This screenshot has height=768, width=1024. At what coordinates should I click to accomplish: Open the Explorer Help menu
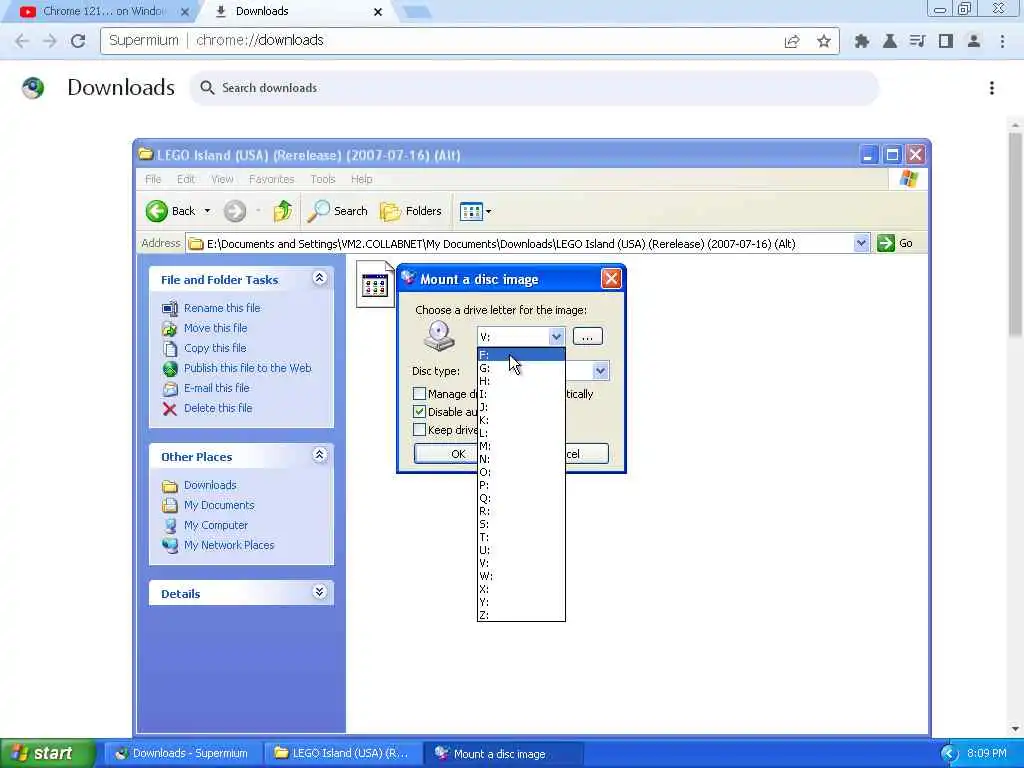click(361, 179)
